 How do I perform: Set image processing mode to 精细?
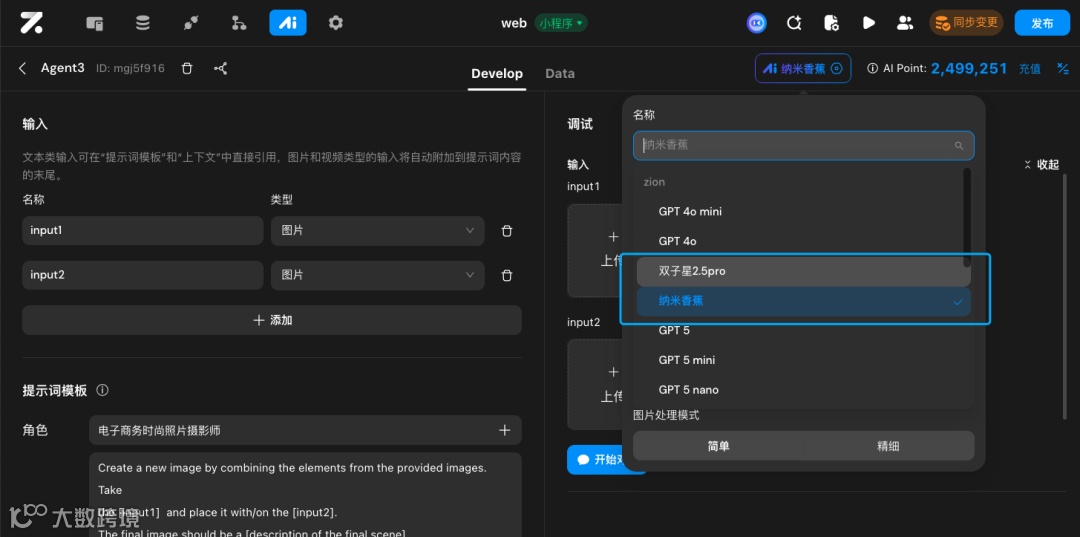pos(888,446)
